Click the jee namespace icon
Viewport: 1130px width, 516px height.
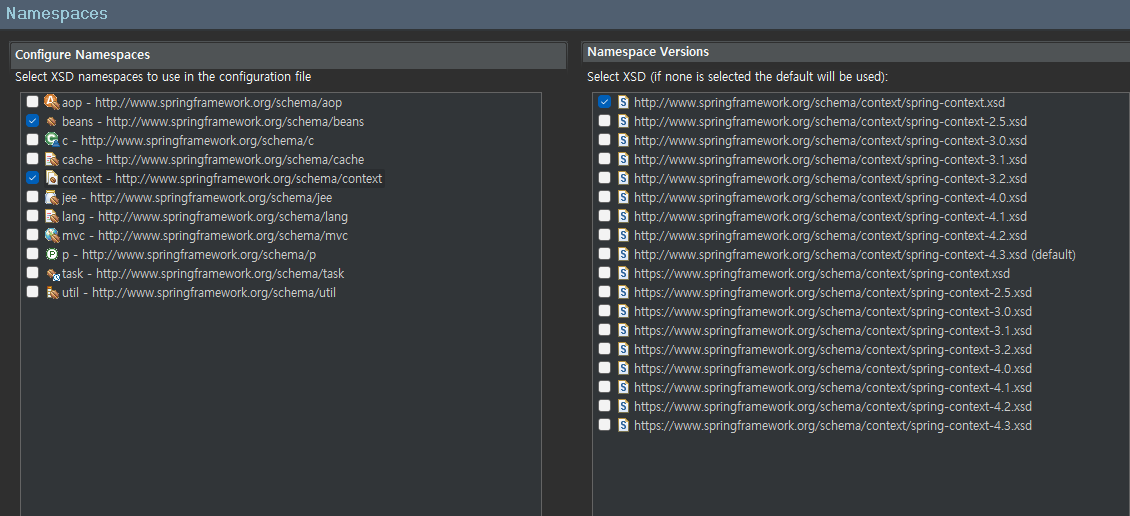click(51, 197)
